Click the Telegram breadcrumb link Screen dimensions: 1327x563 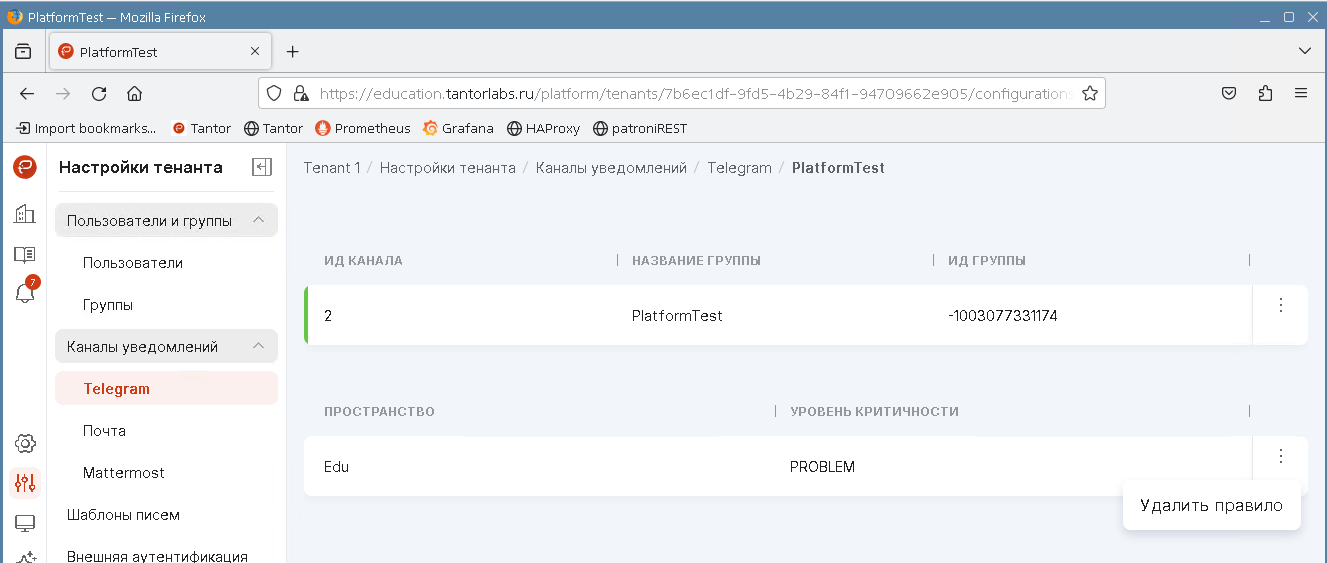739,168
